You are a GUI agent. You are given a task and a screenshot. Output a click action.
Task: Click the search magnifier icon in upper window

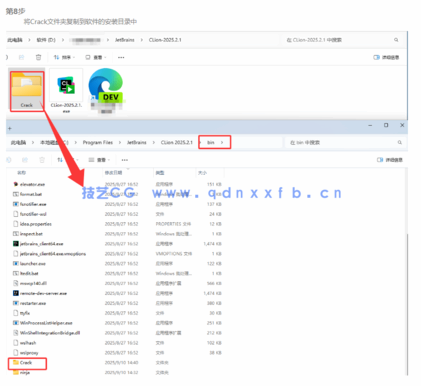pos(396,40)
